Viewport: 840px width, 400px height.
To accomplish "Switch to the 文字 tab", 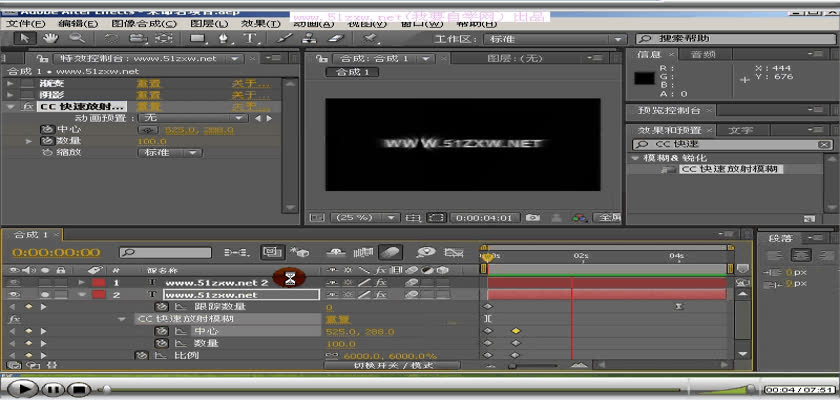I will (741, 130).
